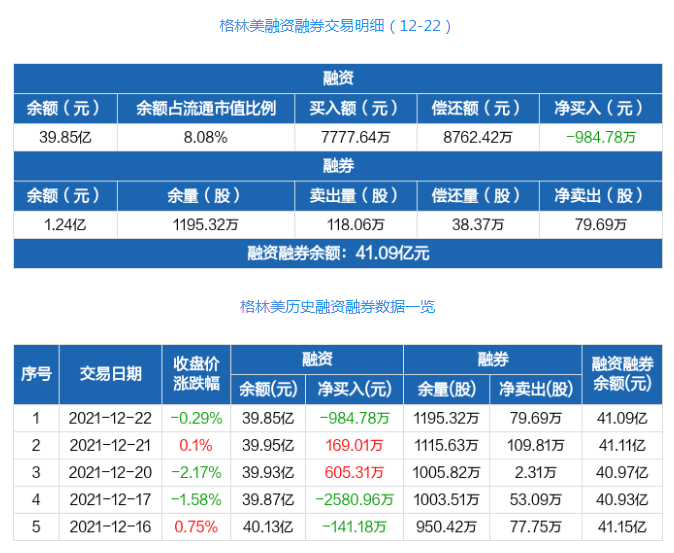Click the date 2021-12-17
This screenshot has height=553, width=674.
(110, 500)
